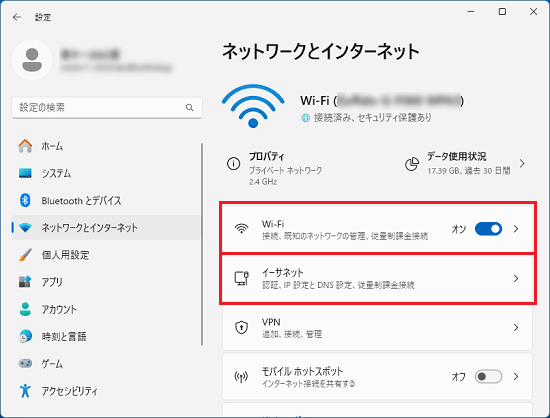This screenshot has height=418, width=550.
Task: Open アクセシビリティ settings
Action: 107,391
